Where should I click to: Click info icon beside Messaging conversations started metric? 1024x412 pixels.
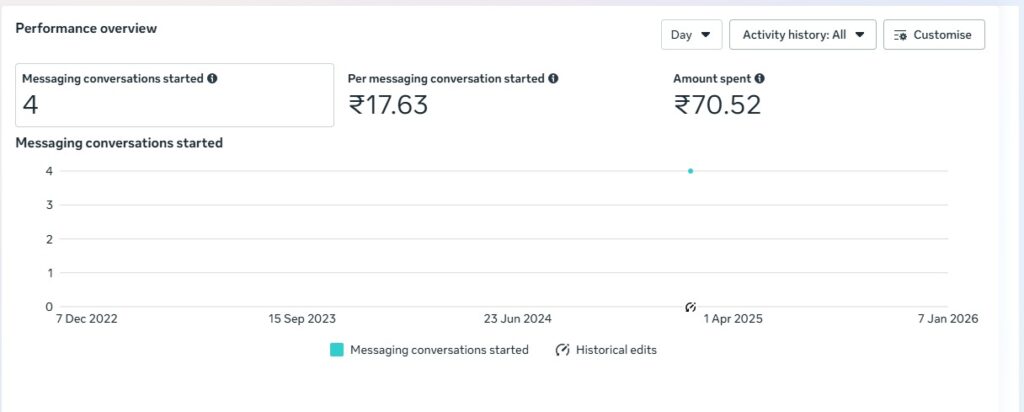click(212, 78)
